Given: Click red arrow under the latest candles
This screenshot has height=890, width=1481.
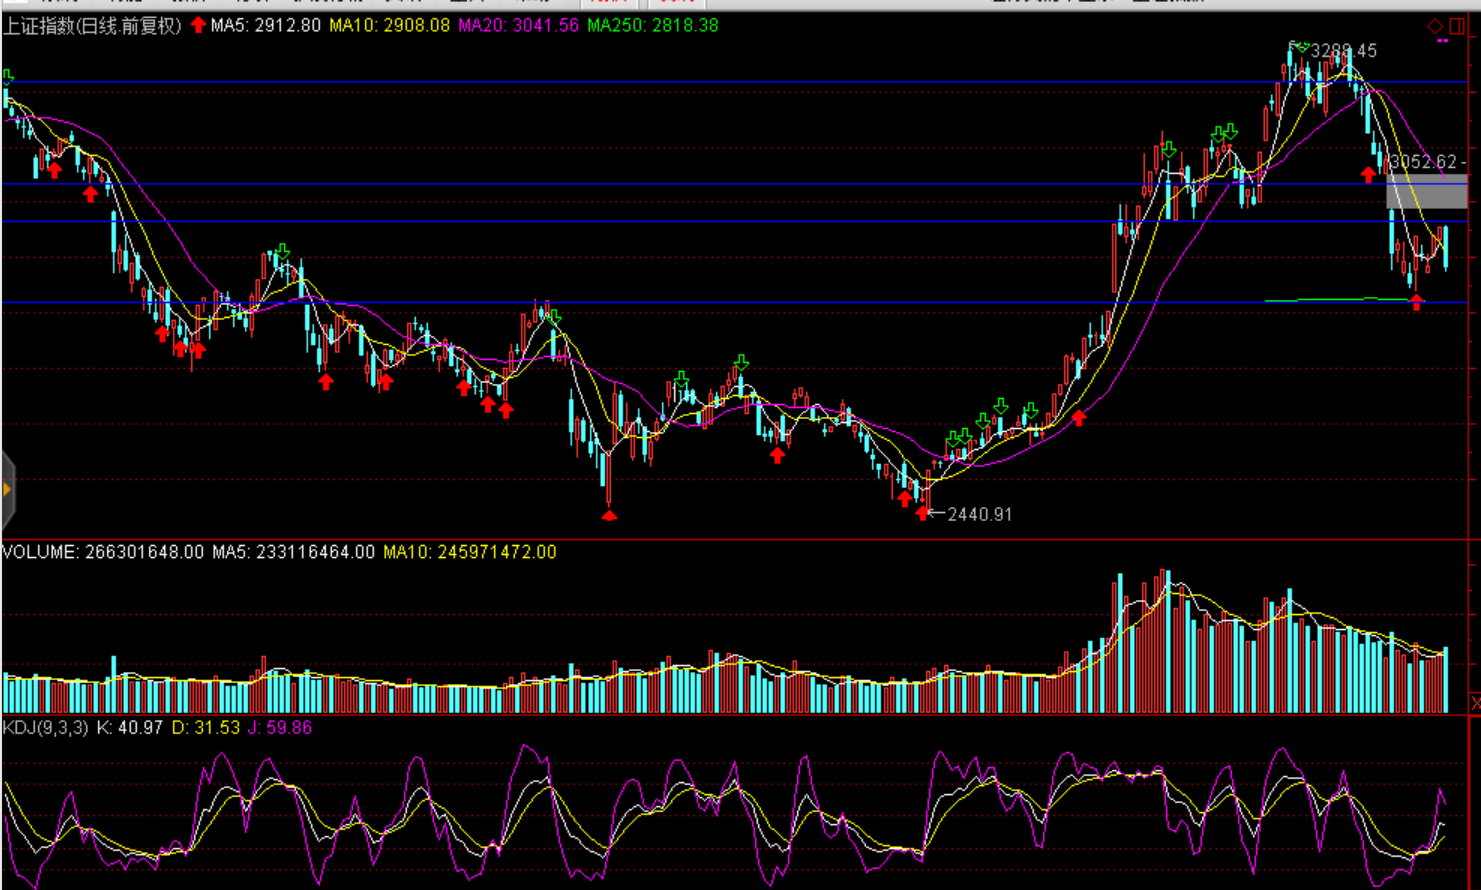Looking at the screenshot, I should tap(1416, 303).
